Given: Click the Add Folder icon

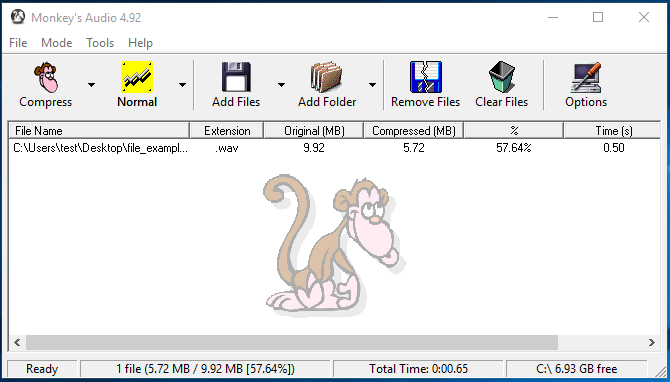Looking at the screenshot, I should tap(326, 77).
